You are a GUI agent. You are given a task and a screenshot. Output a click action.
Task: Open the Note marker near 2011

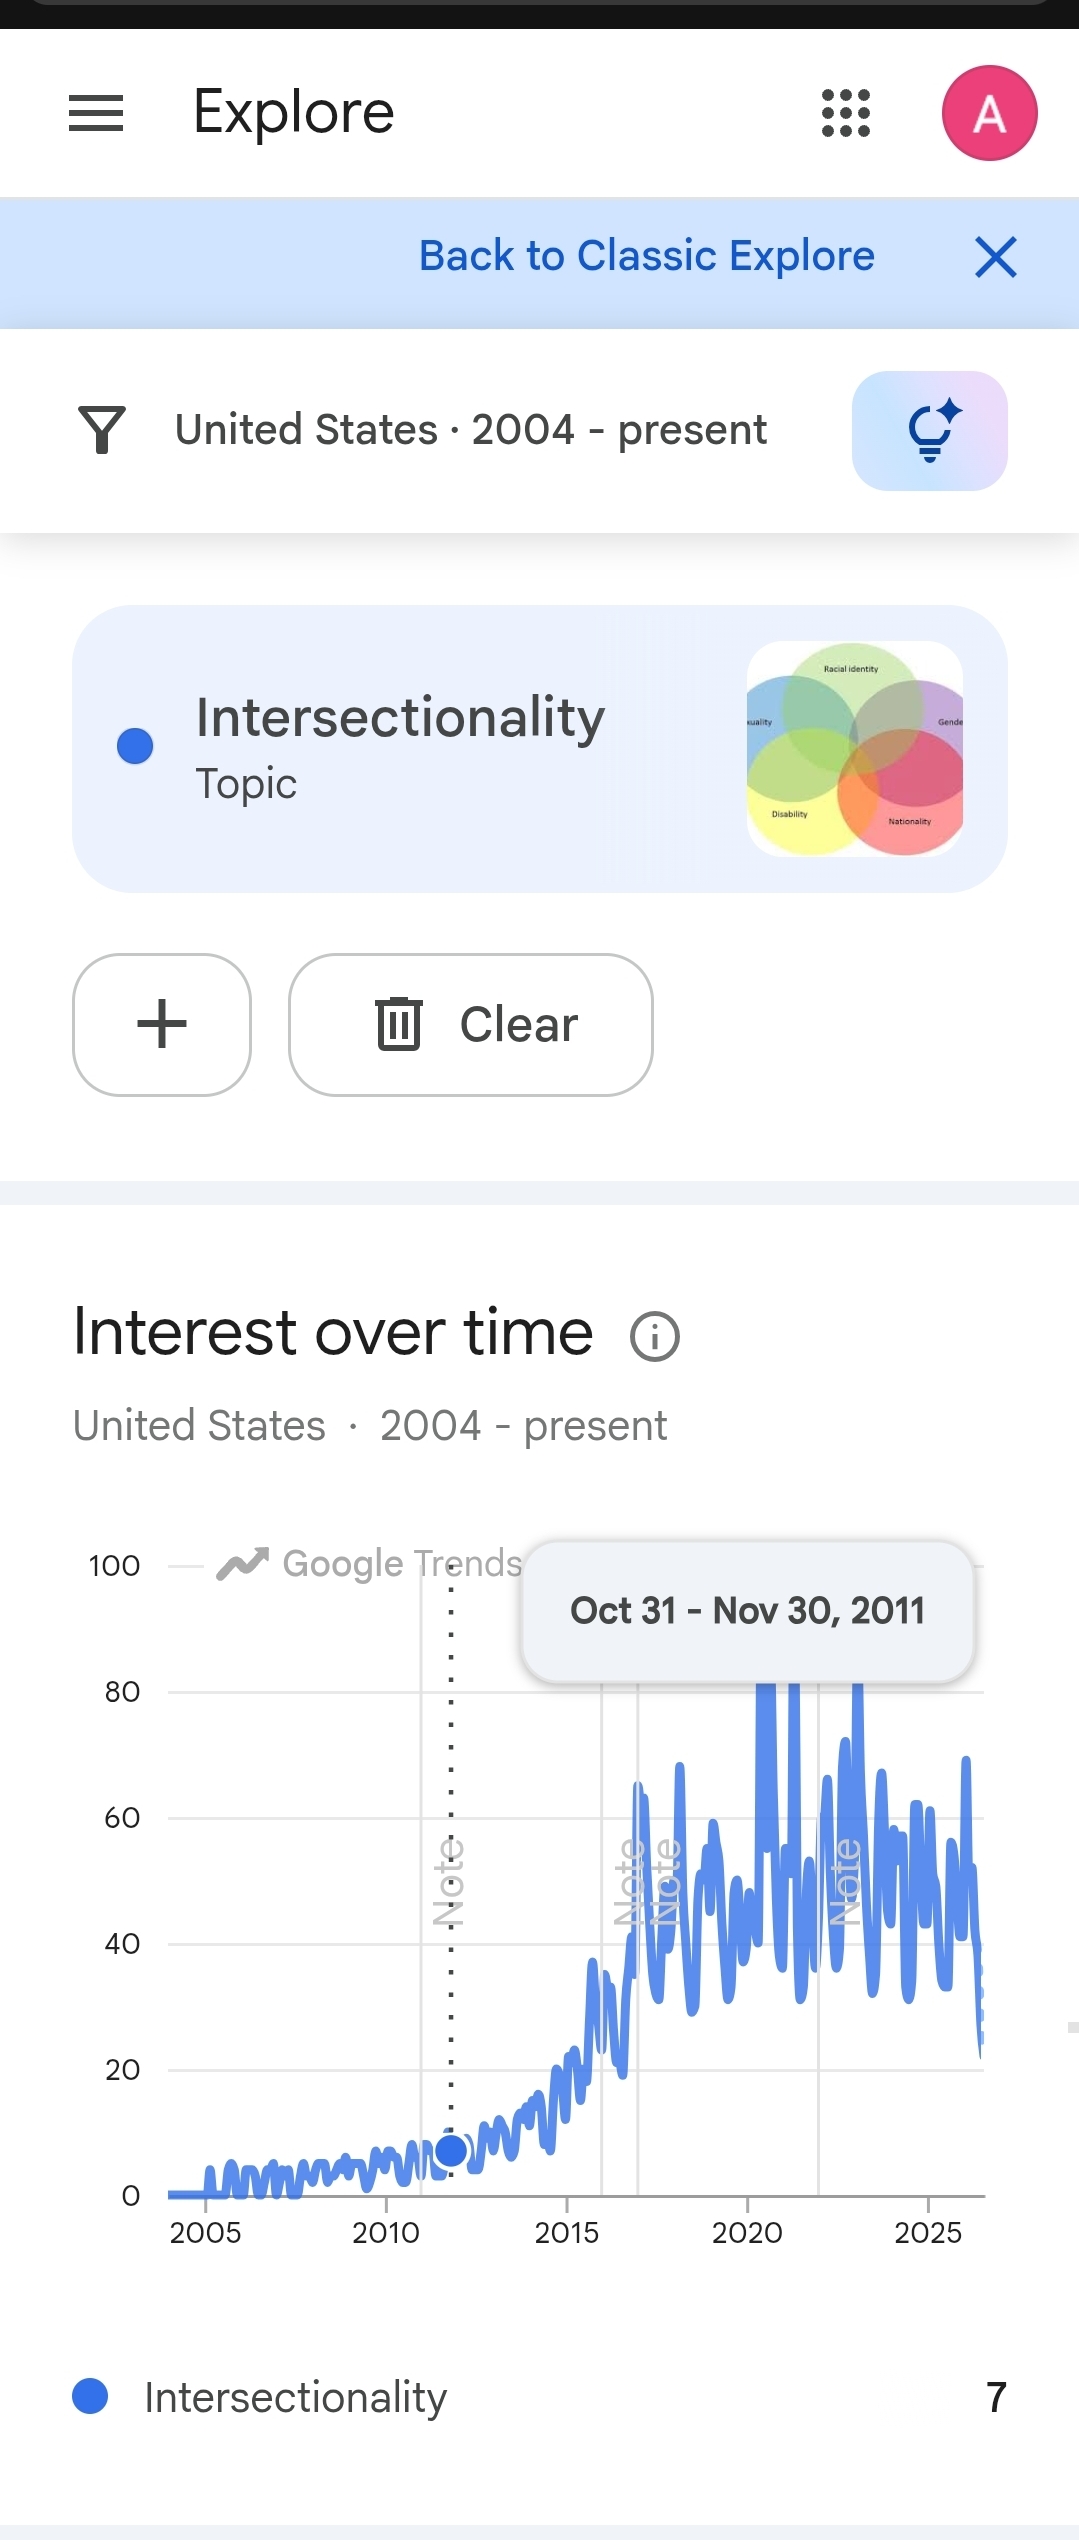pyautogui.click(x=448, y=1882)
